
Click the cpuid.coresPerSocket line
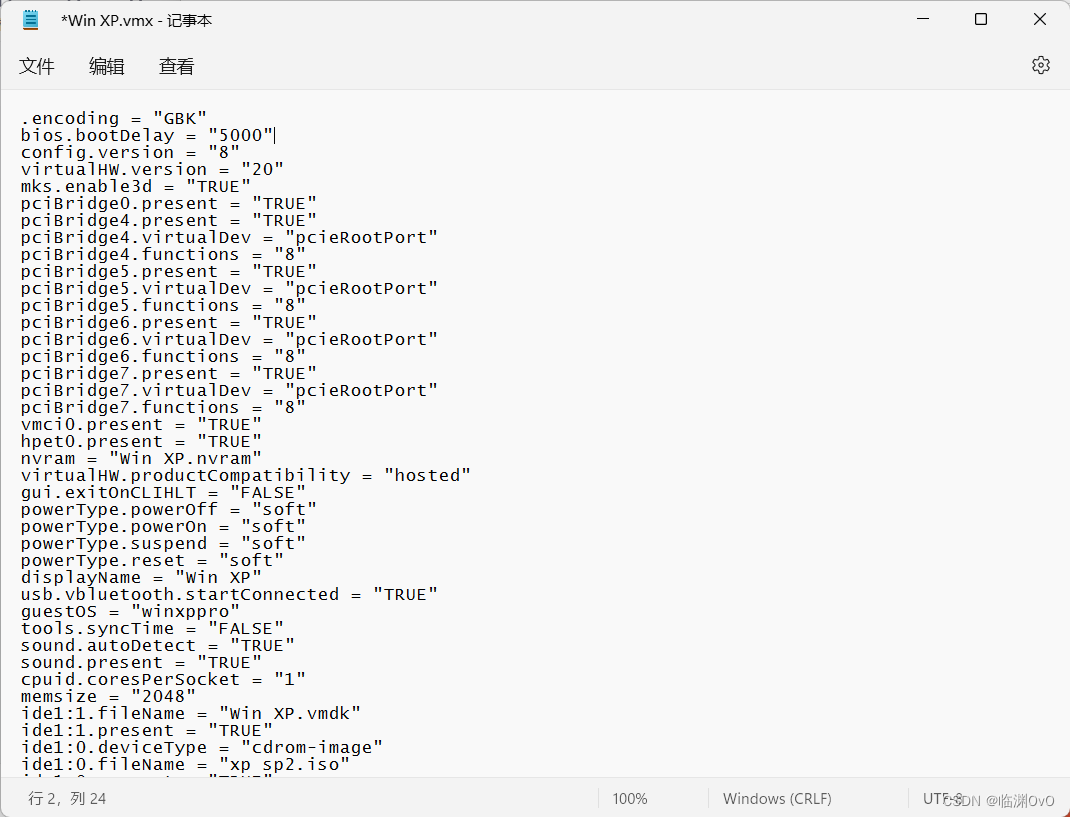point(163,679)
